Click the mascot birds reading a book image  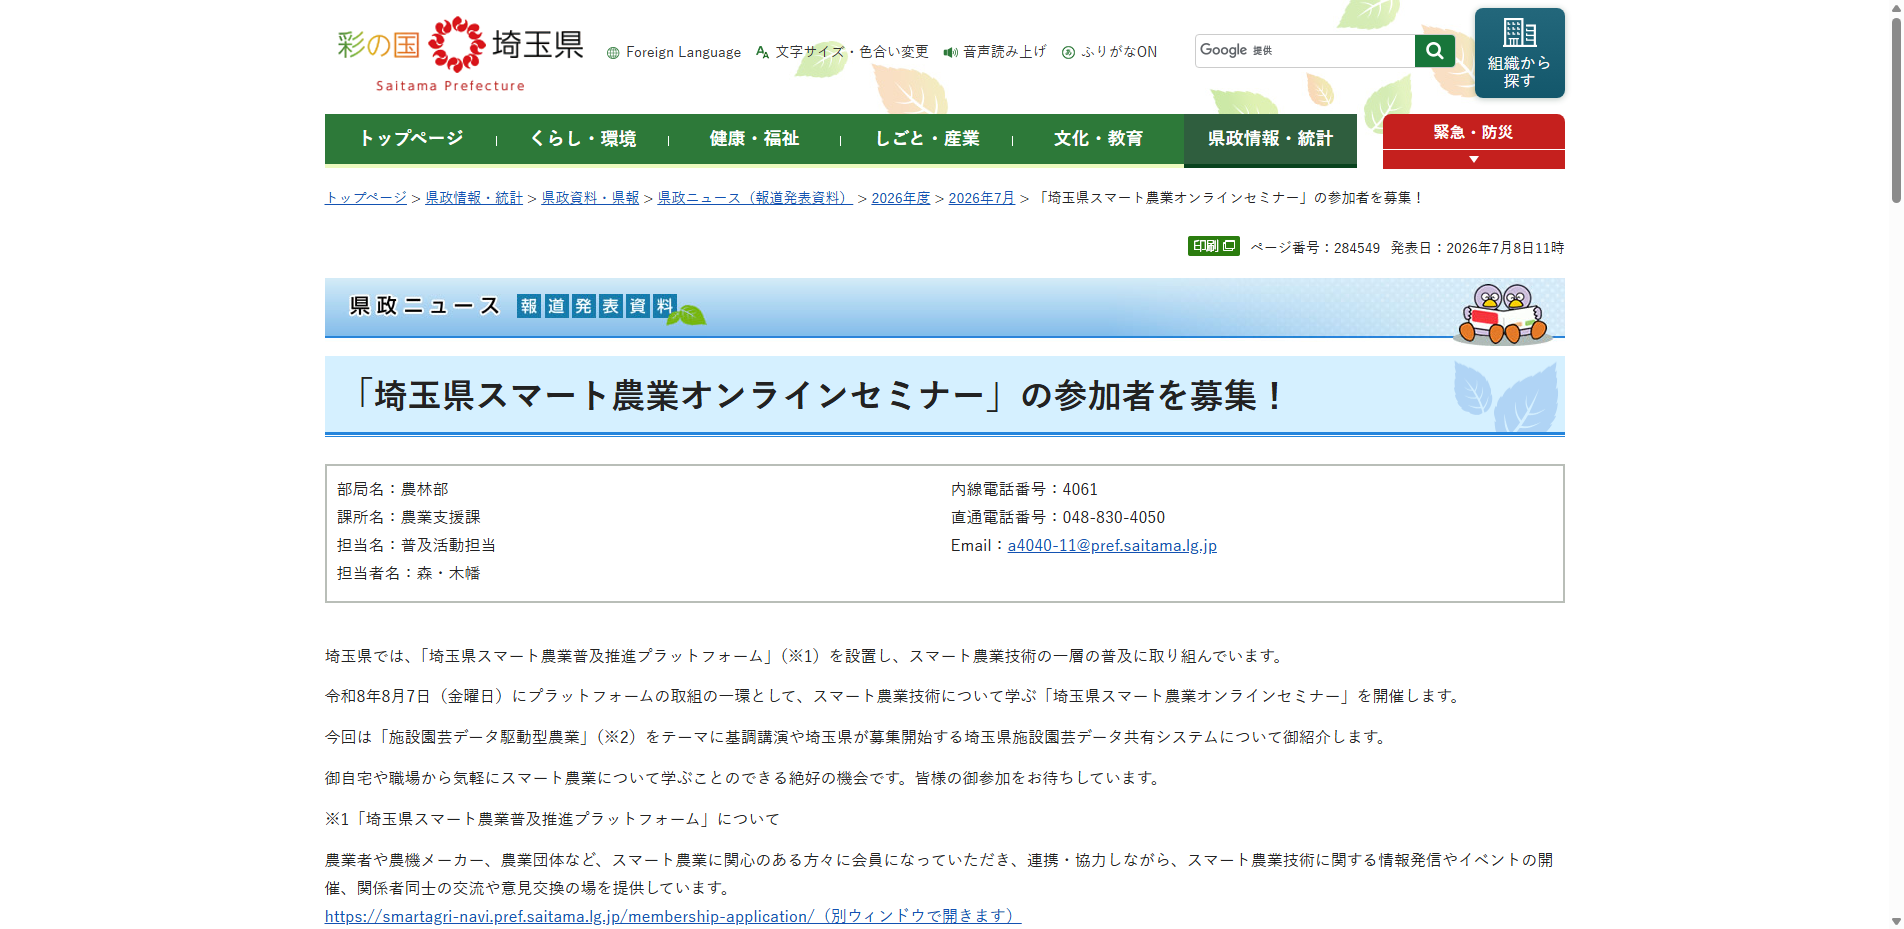pyautogui.click(x=1503, y=314)
